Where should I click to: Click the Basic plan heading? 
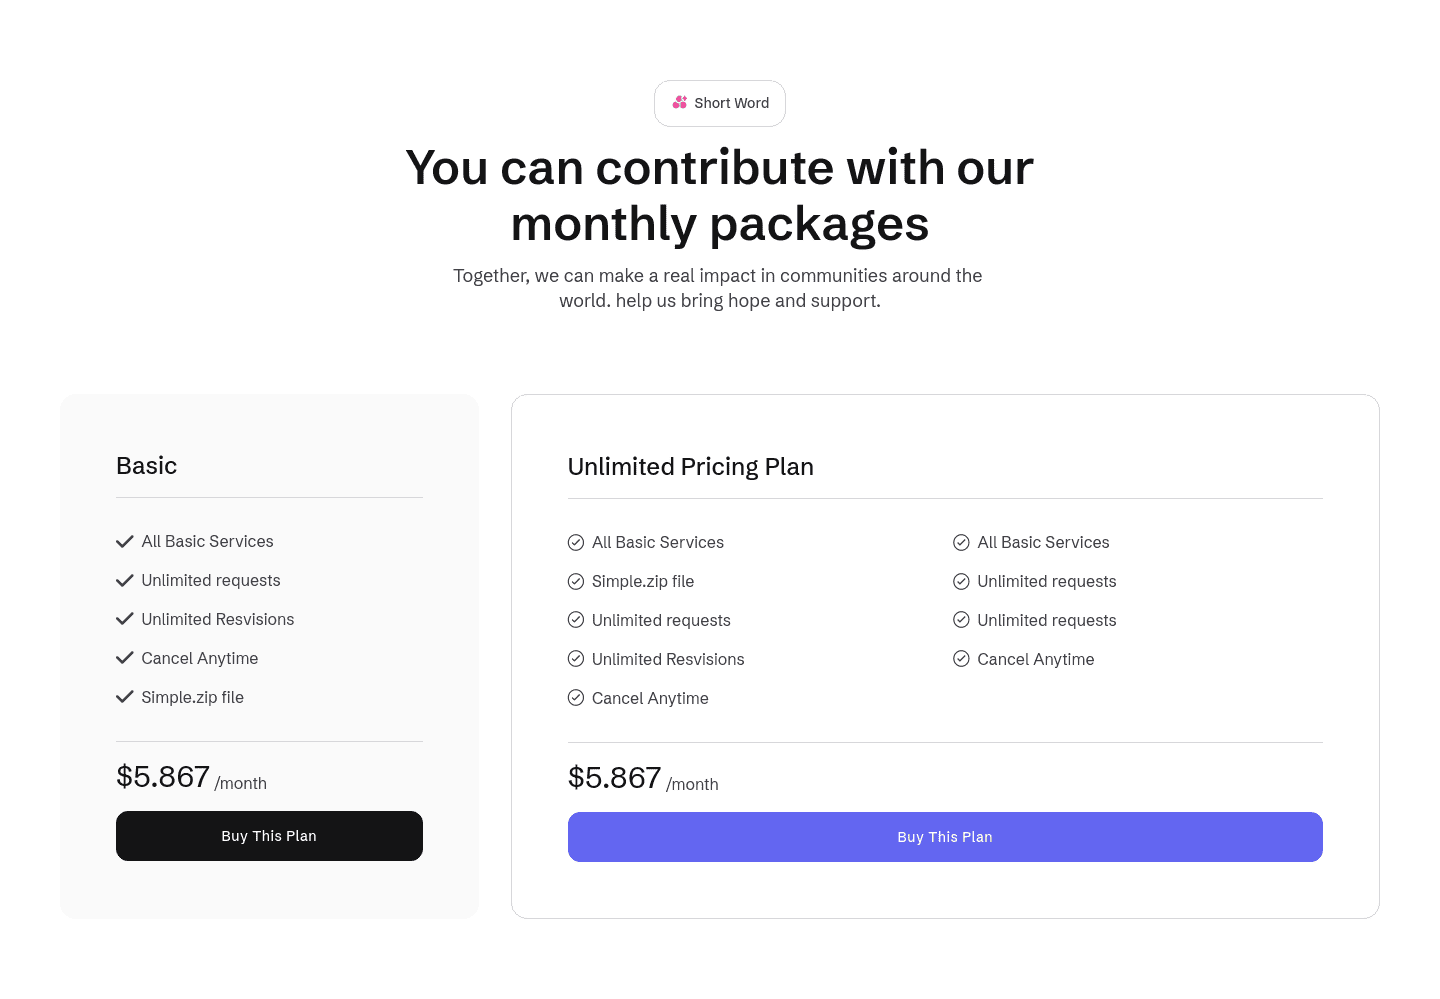tap(146, 465)
